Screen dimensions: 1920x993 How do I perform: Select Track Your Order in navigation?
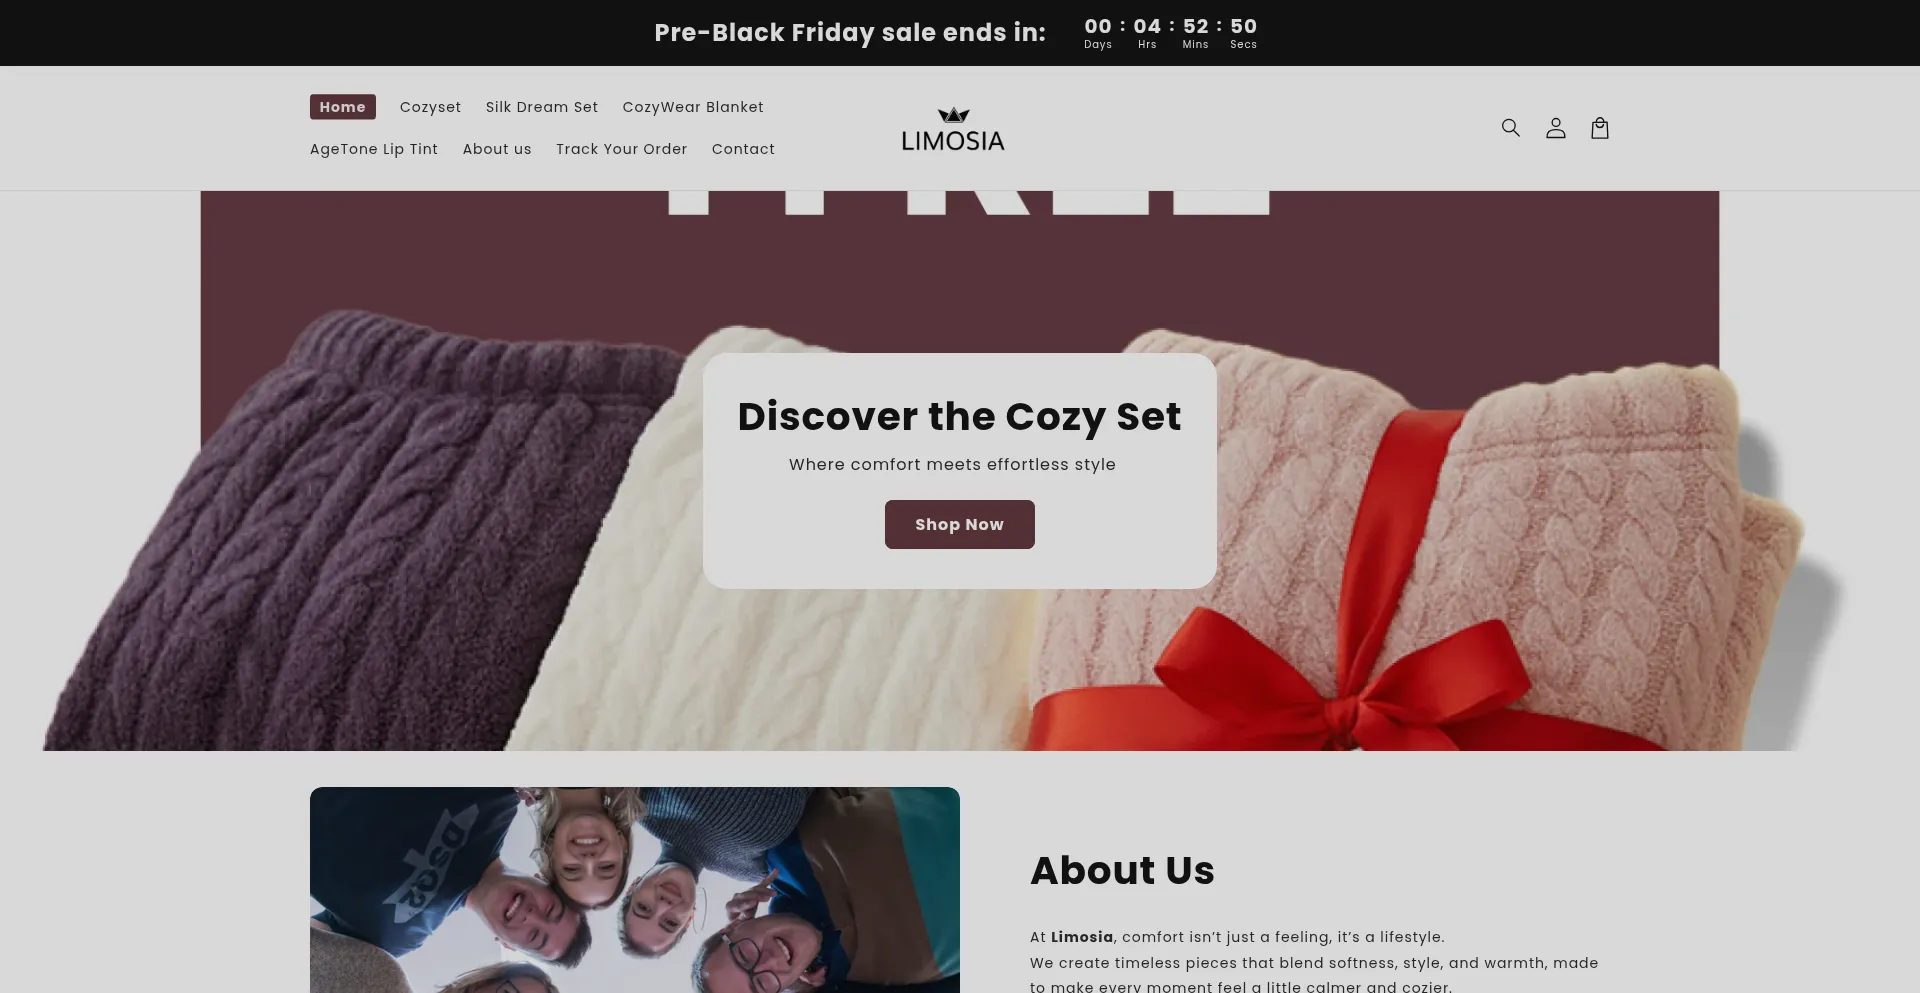622,149
